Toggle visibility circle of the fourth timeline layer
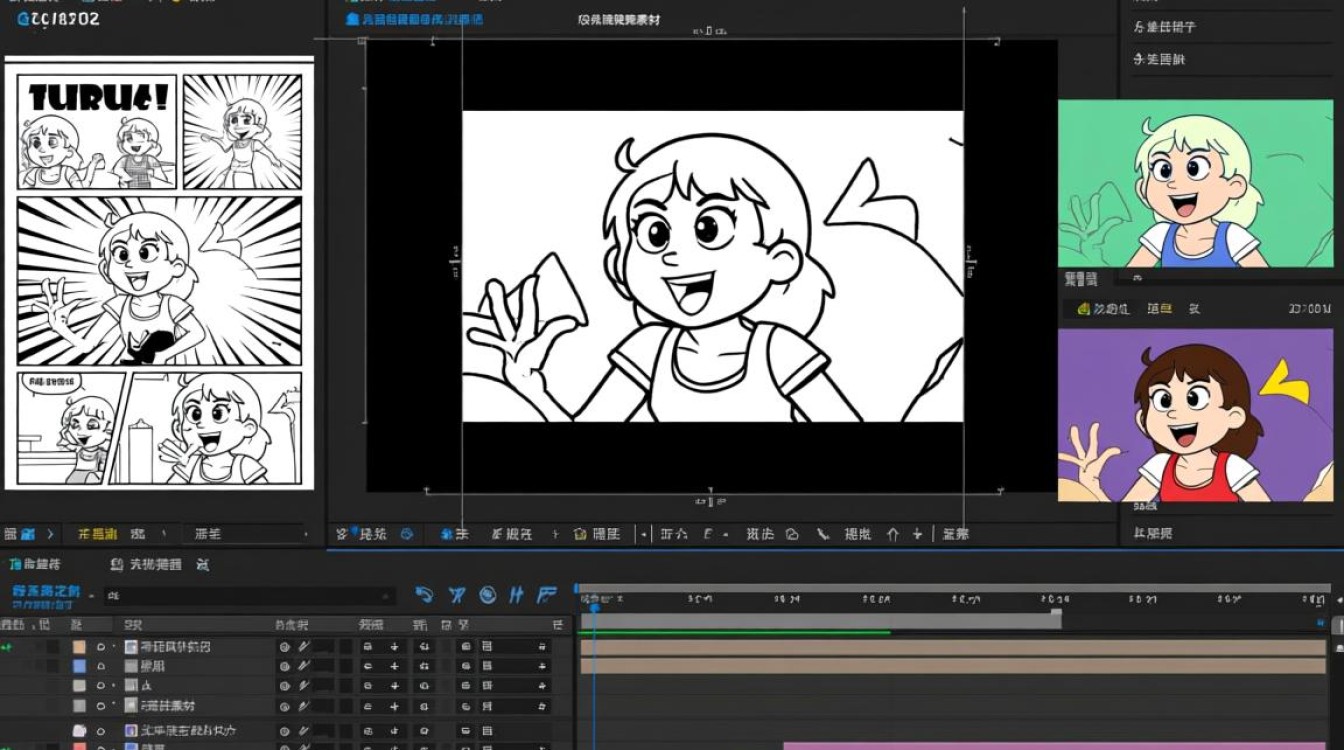 click(101, 706)
